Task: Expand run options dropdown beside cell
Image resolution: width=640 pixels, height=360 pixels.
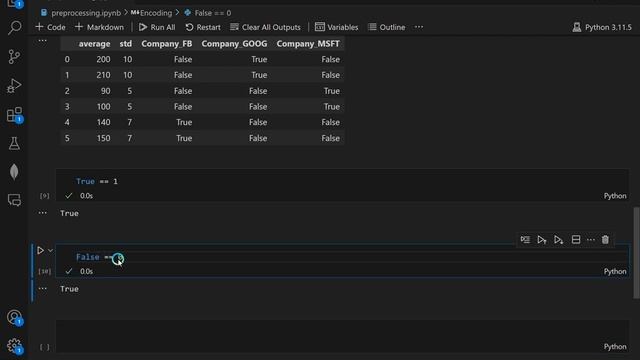Action: tap(50, 250)
